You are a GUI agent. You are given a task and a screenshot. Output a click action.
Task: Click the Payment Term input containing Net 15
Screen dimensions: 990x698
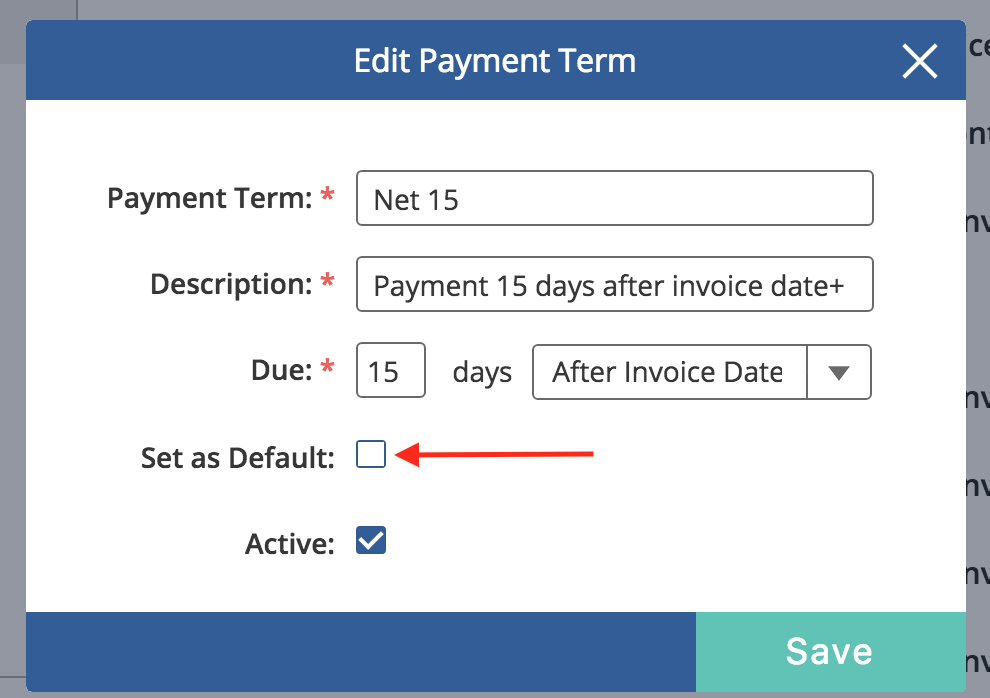pyautogui.click(x=614, y=198)
